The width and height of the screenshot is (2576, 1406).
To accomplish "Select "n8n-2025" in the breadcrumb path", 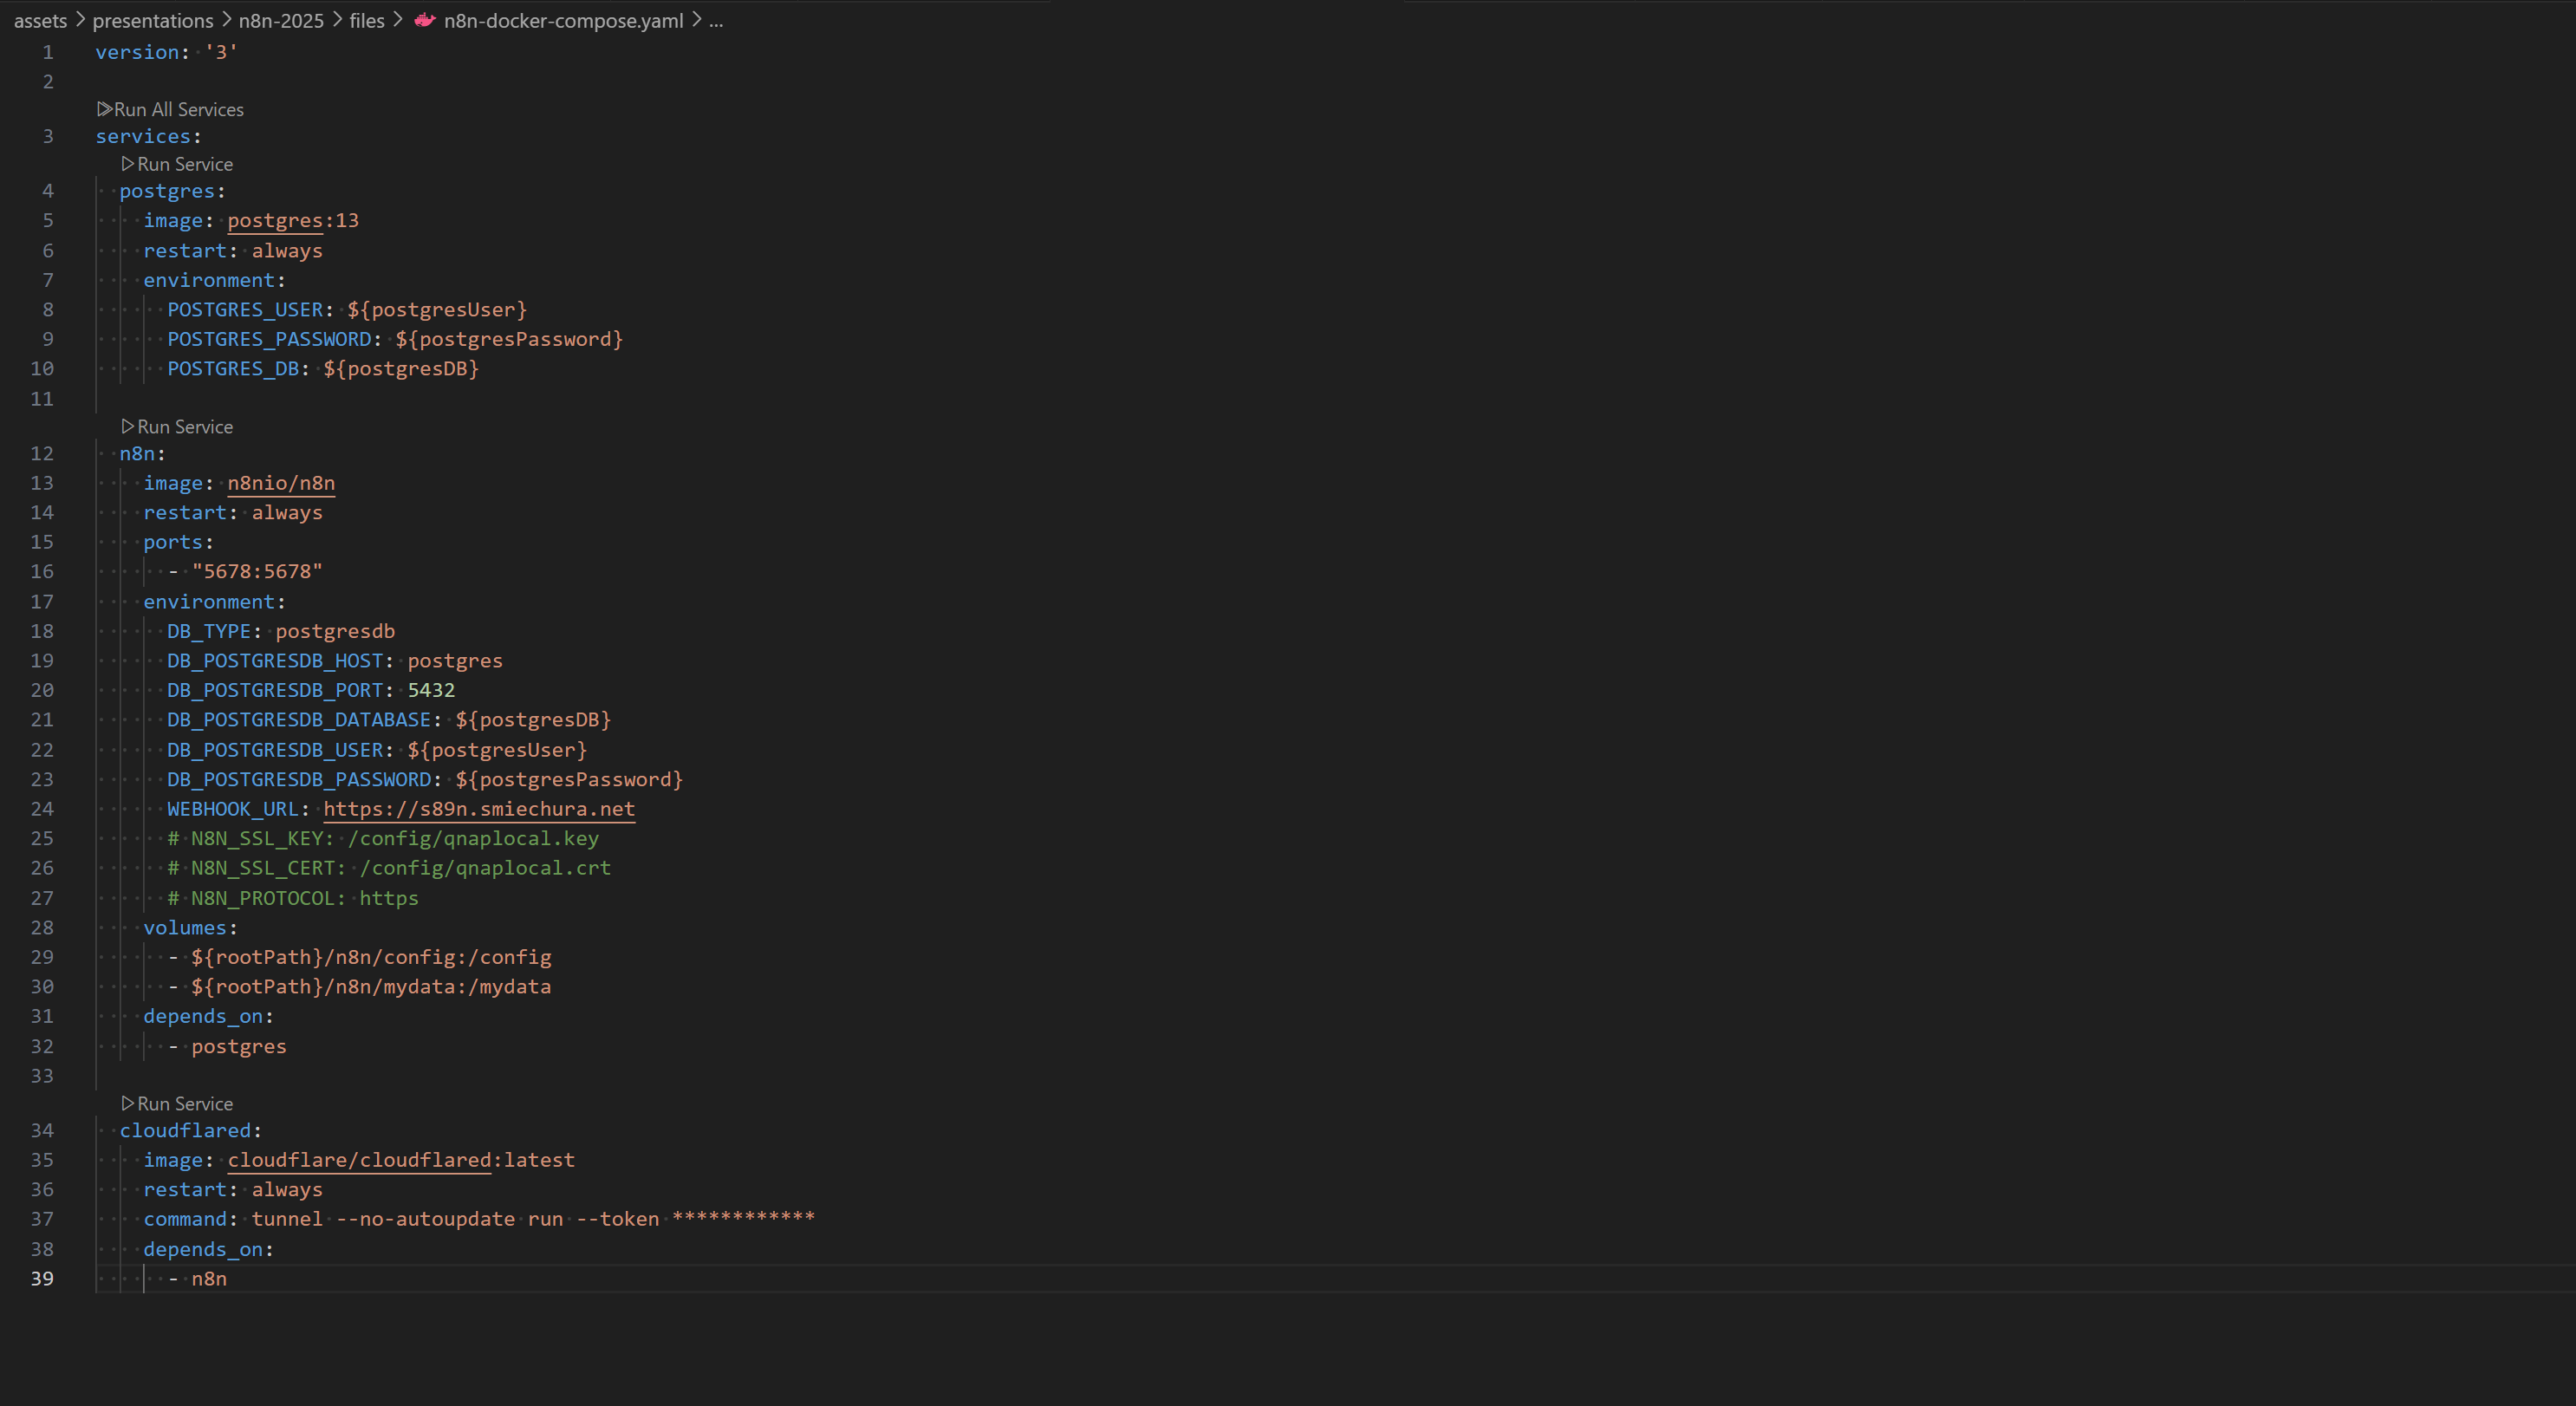I will pos(280,20).
